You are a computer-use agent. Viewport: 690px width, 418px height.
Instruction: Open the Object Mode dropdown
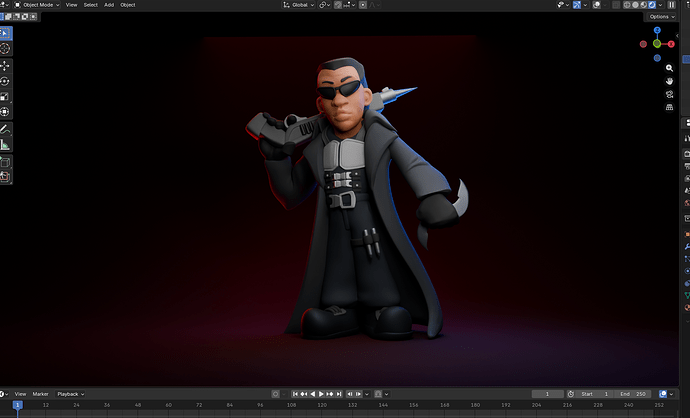[x=37, y=5]
